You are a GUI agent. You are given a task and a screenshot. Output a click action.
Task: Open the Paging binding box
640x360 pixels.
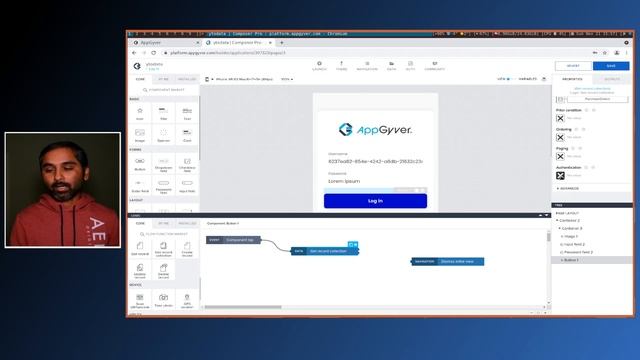point(560,156)
